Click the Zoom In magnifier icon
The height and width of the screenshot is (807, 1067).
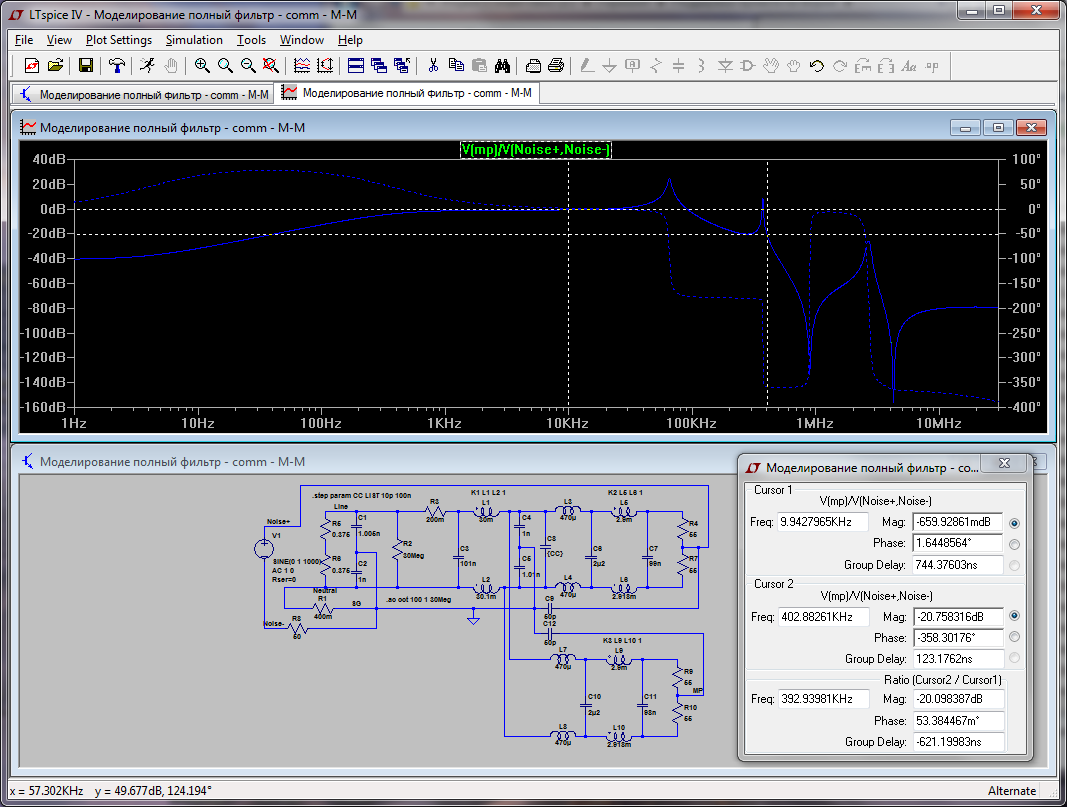[x=202, y=66]
